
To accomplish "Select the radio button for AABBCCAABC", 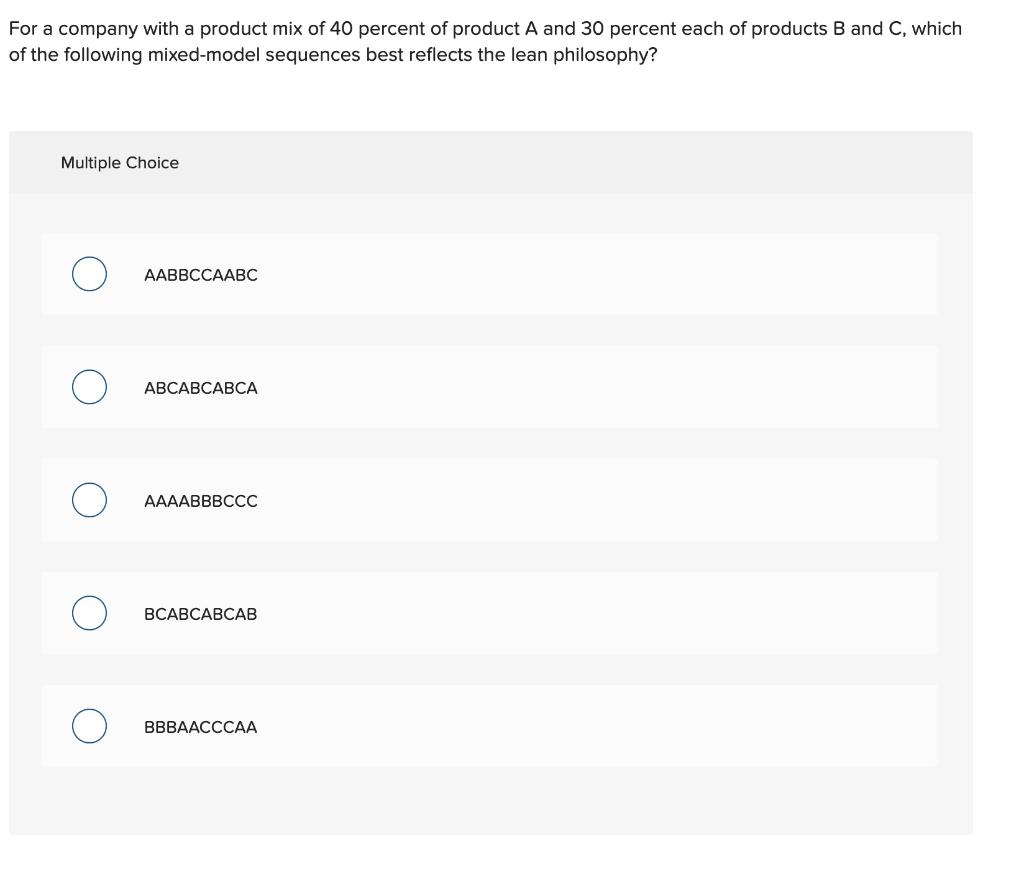I will click(88, 273).
